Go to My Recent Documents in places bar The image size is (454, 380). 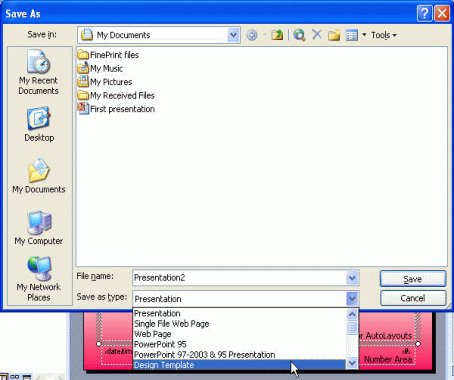click(38, 72)
